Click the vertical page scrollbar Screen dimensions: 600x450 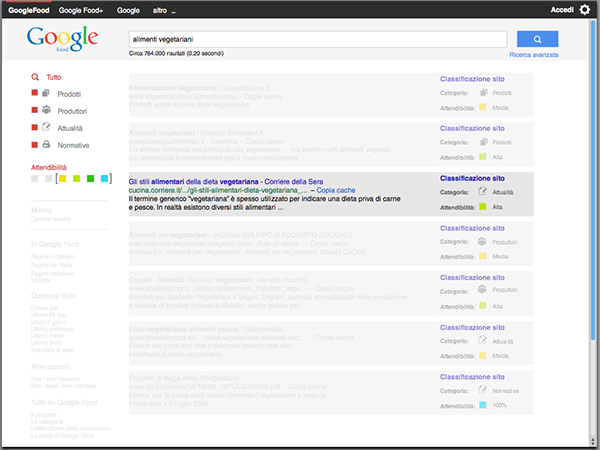[x=593, y=180]
